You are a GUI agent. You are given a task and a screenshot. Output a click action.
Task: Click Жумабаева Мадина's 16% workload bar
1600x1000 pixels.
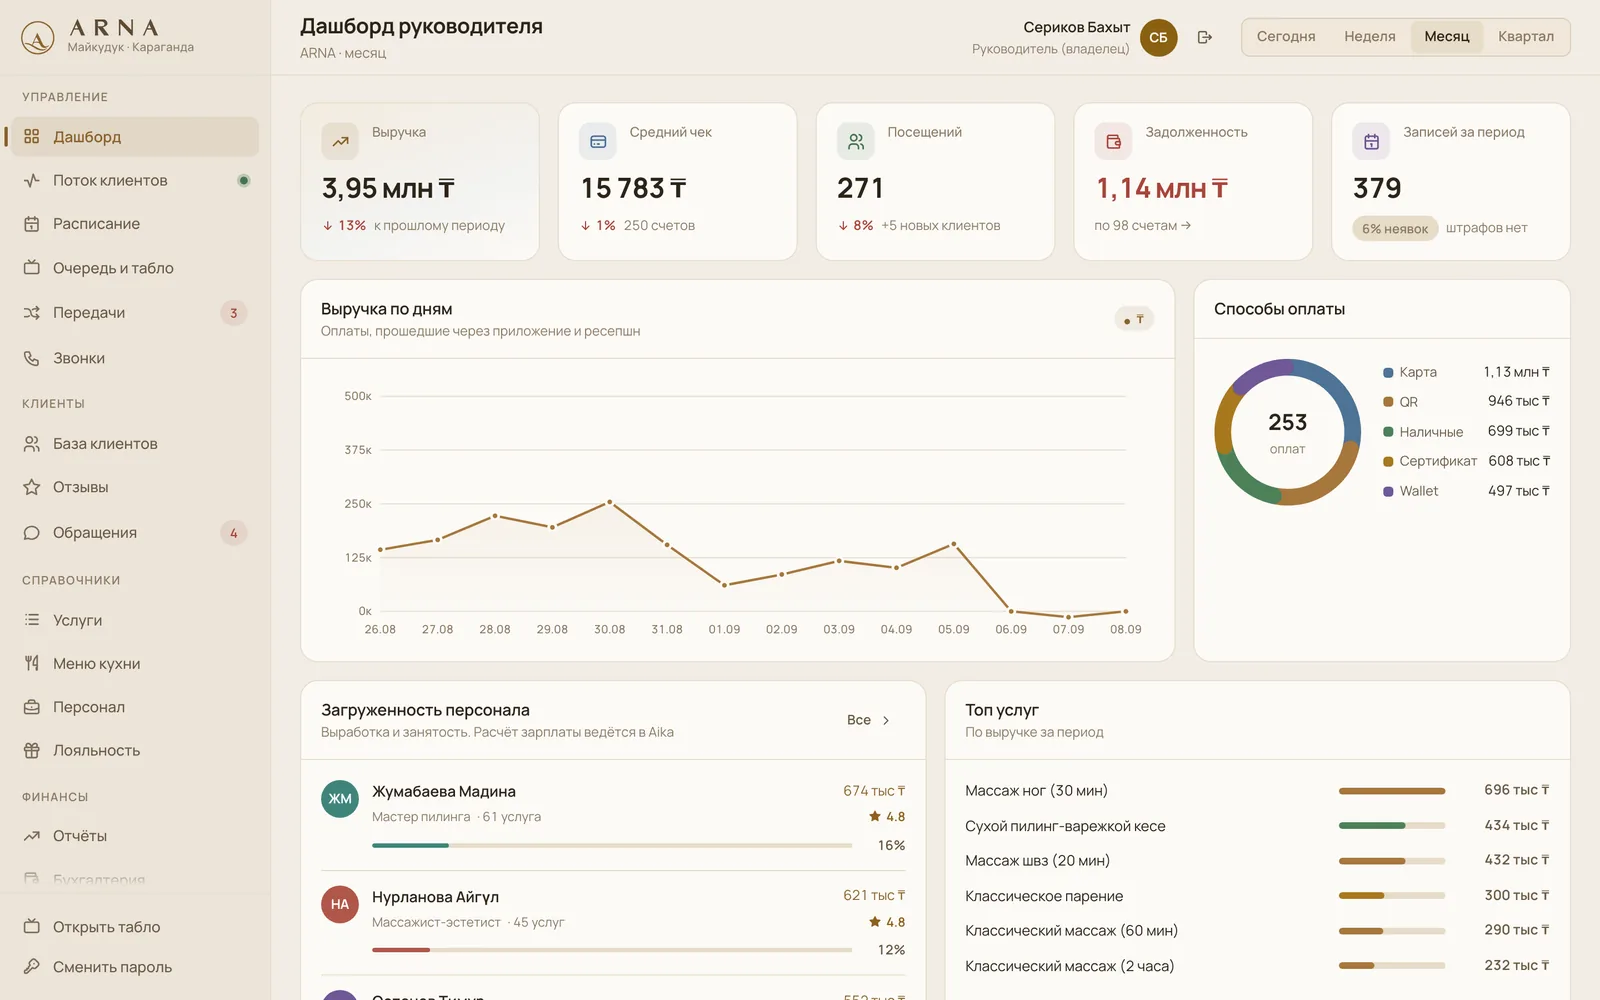click(x=612, y=846)
